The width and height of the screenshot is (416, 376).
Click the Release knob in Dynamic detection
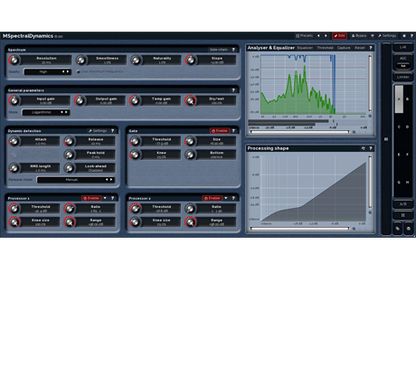click(x=69, y=141)
